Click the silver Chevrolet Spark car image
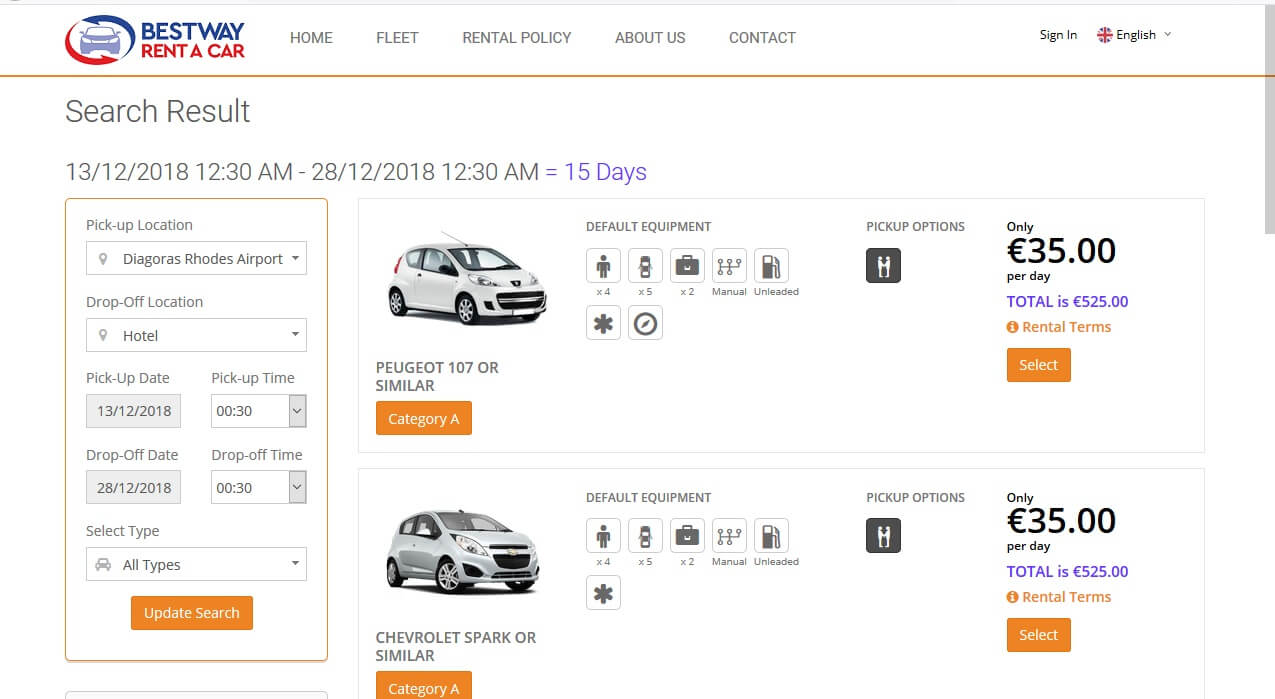The height and width of the screenshot is (699, 1275). pos(464,551)
